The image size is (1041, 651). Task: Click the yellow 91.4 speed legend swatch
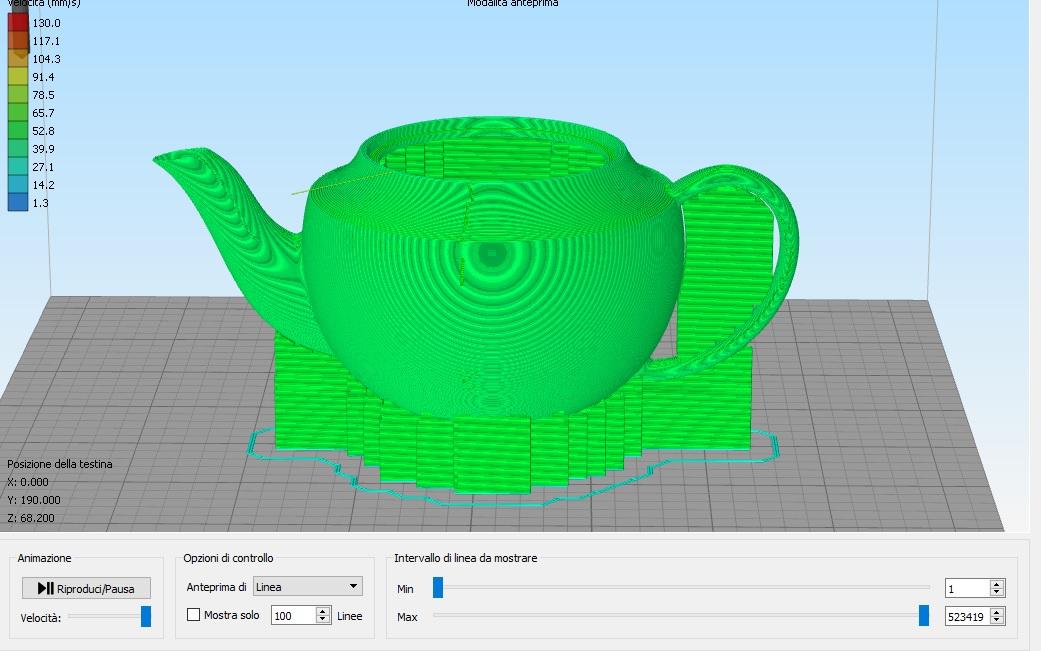tap(18, 76)
